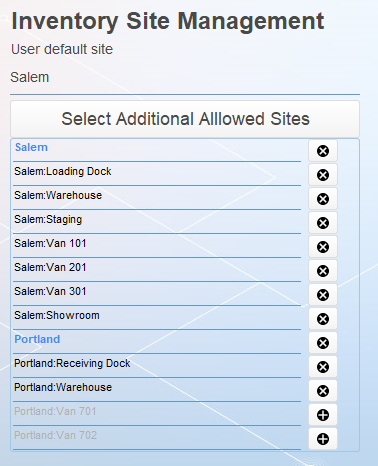Select the blue Salem group heading

pyautogui.click(x=31, y=147)
